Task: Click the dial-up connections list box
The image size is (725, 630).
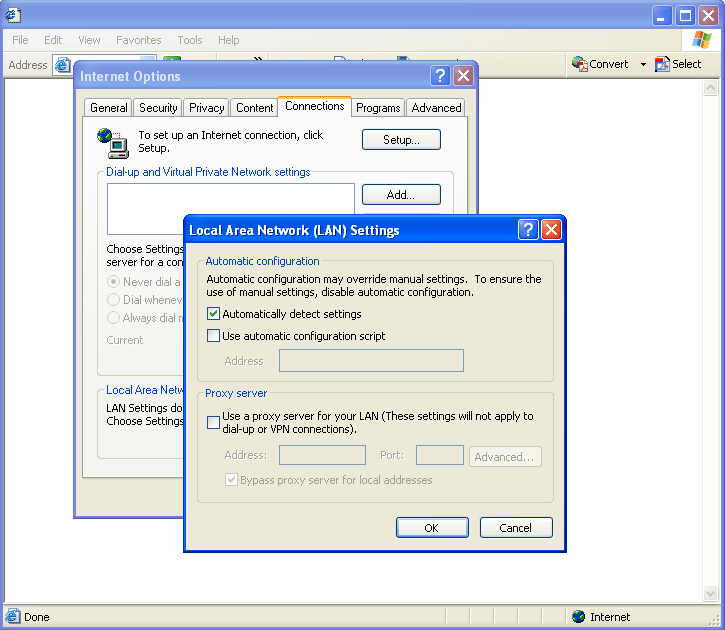Action: click(230, 208)
